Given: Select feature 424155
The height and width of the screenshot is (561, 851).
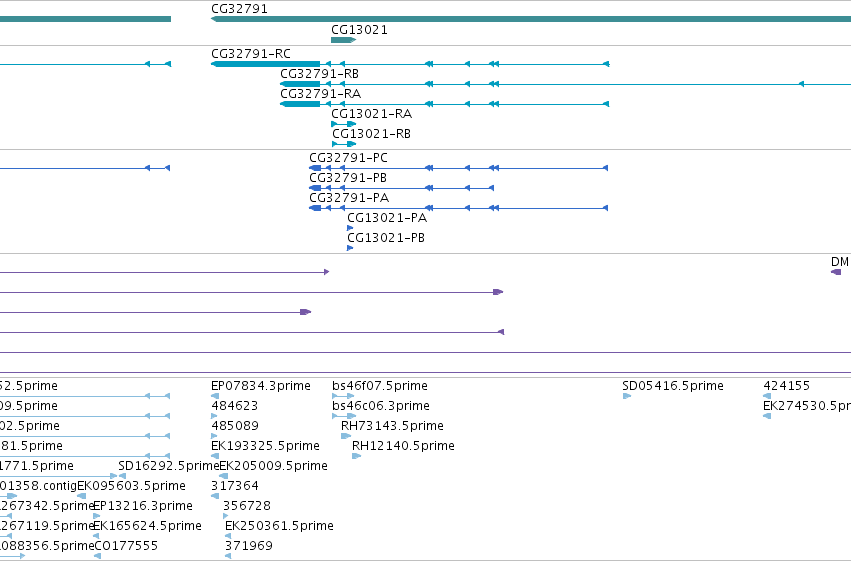Looking at the screenshot, I should (786, 386).
